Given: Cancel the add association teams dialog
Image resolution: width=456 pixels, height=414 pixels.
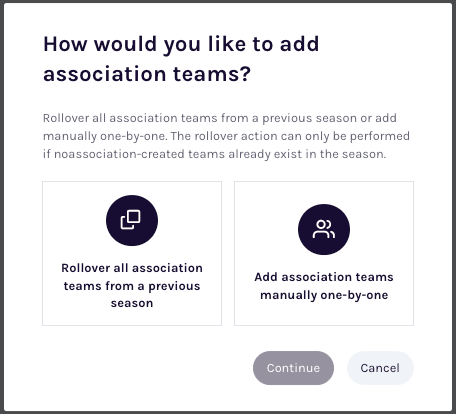Looking at the screenshot, I should pos(380,368).
